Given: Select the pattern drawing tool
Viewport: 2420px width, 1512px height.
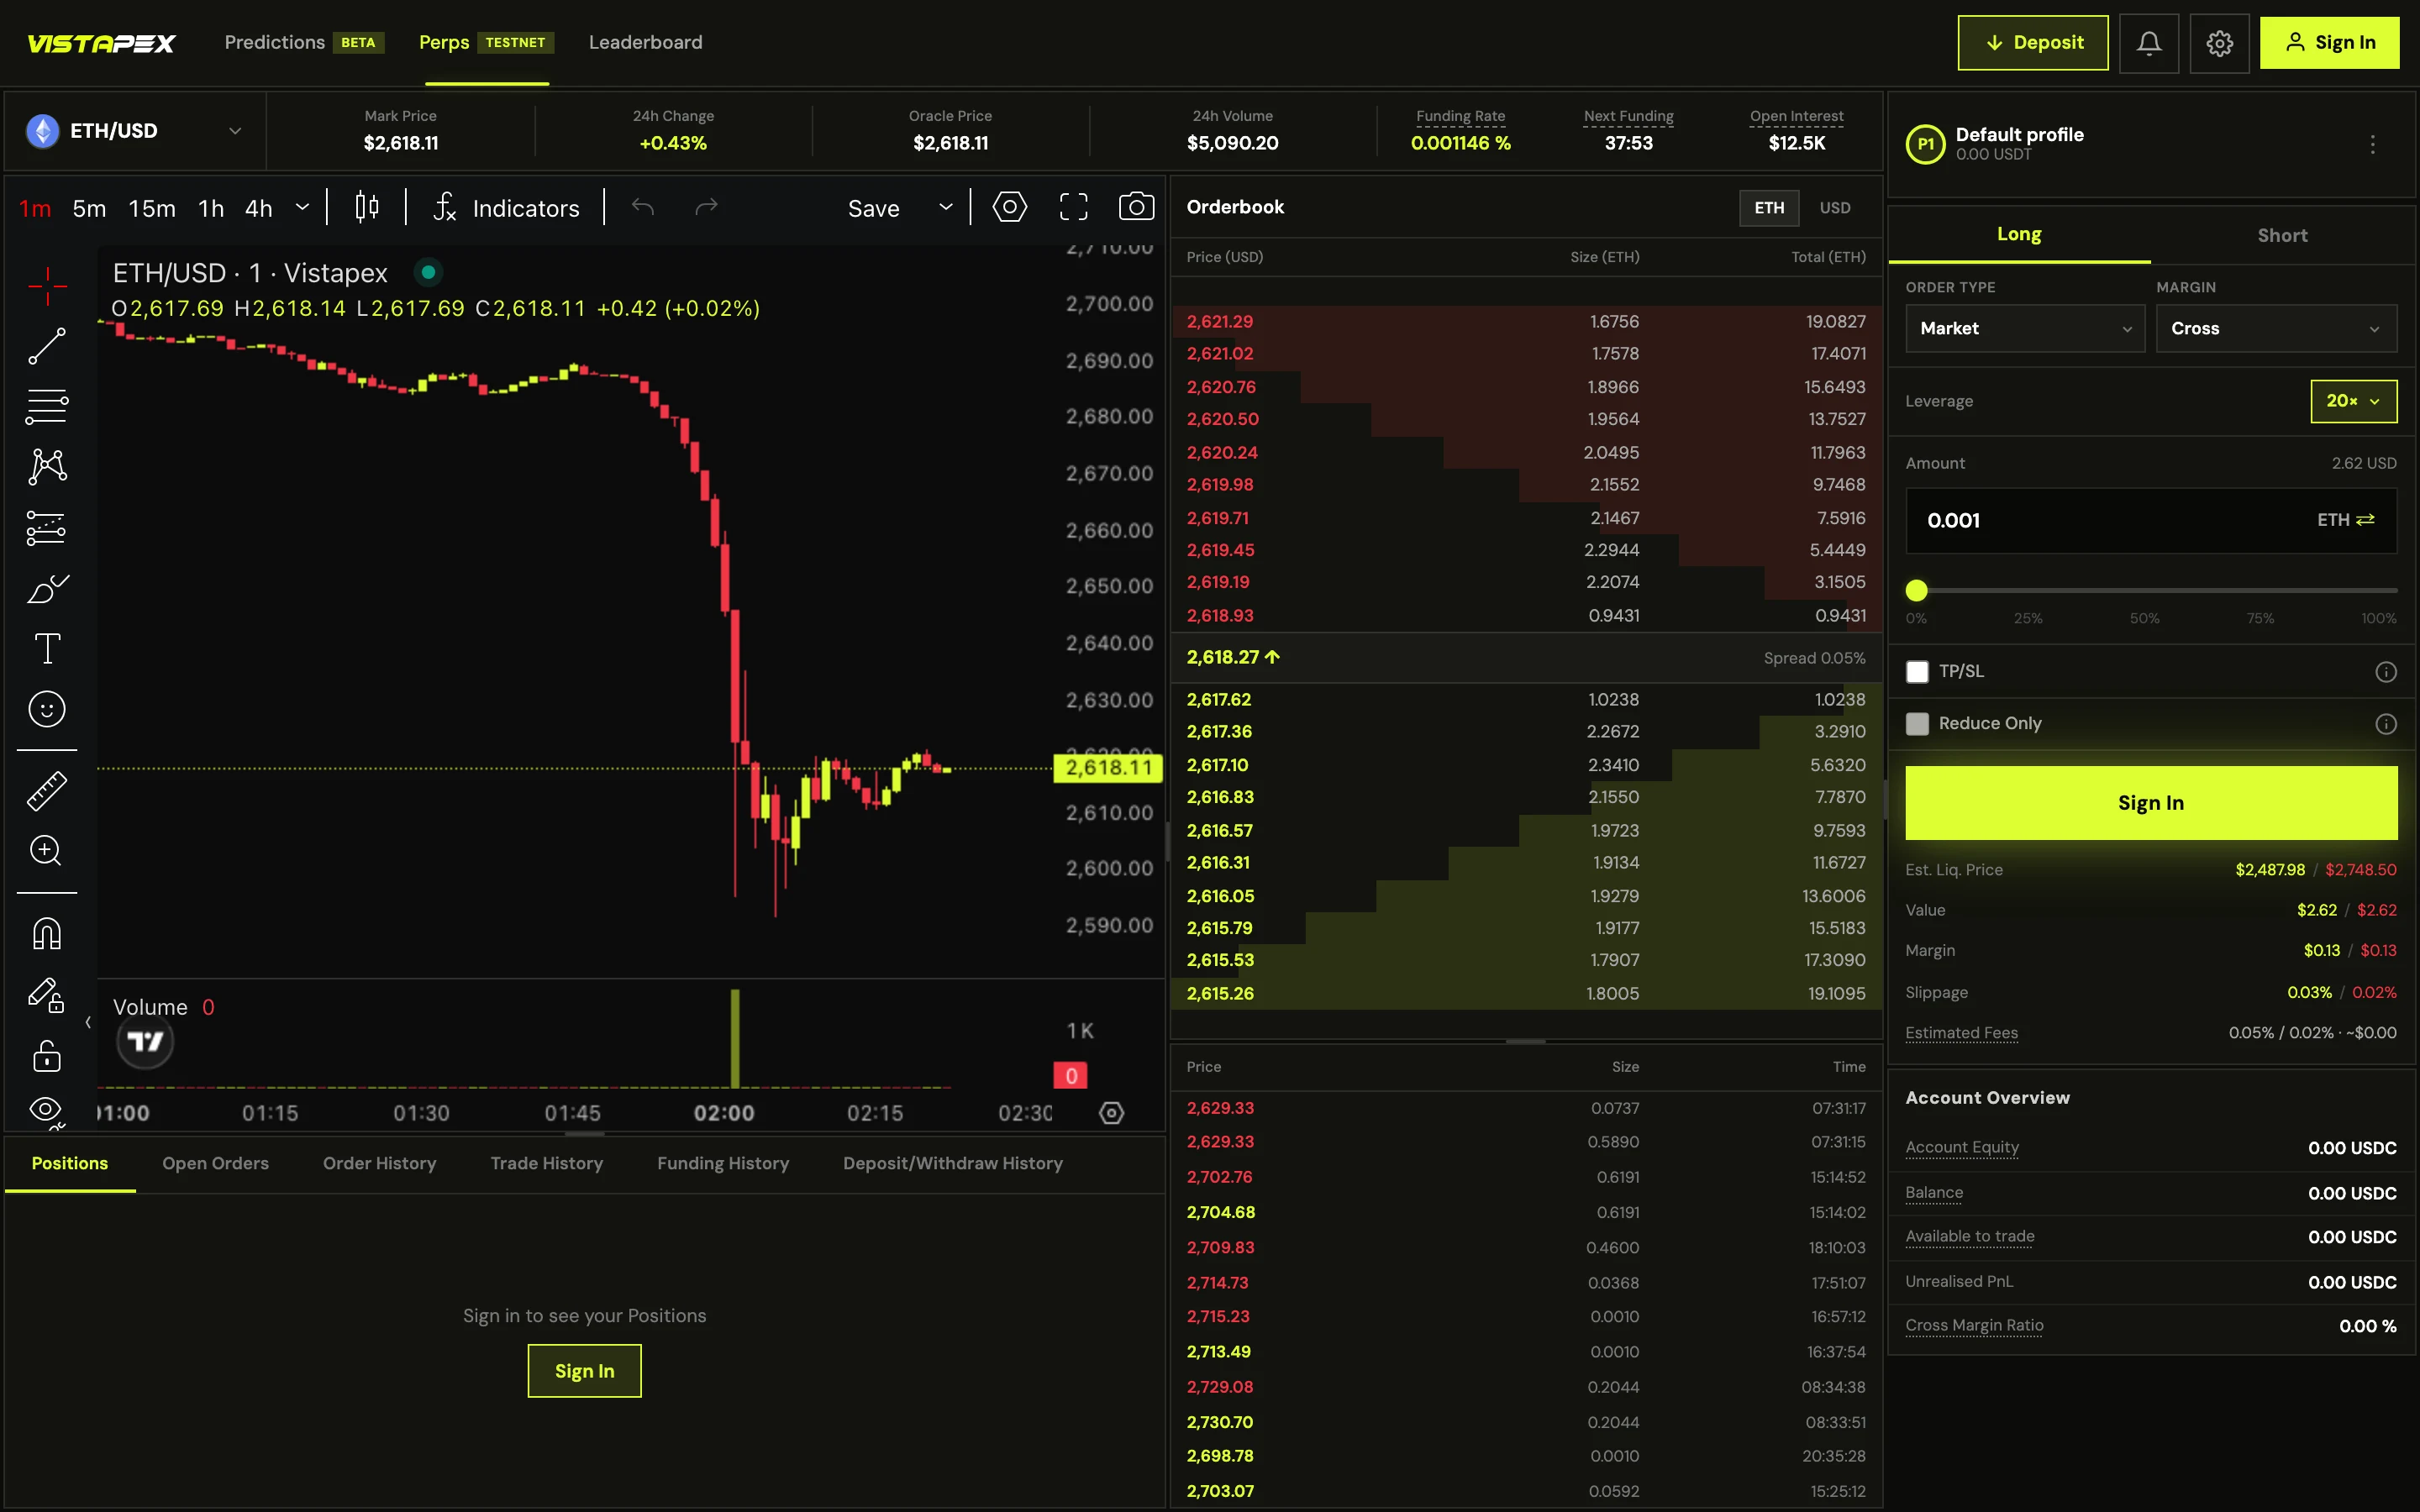Looking at the screenshot, I should 47,467.
